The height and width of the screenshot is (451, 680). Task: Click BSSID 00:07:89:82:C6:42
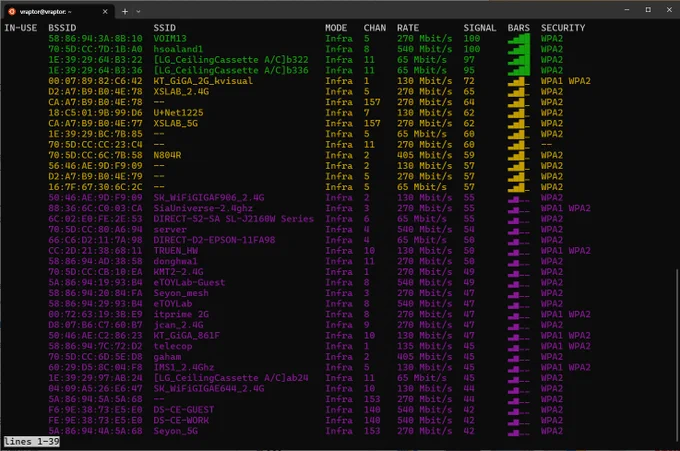click(x=95, y=81)
